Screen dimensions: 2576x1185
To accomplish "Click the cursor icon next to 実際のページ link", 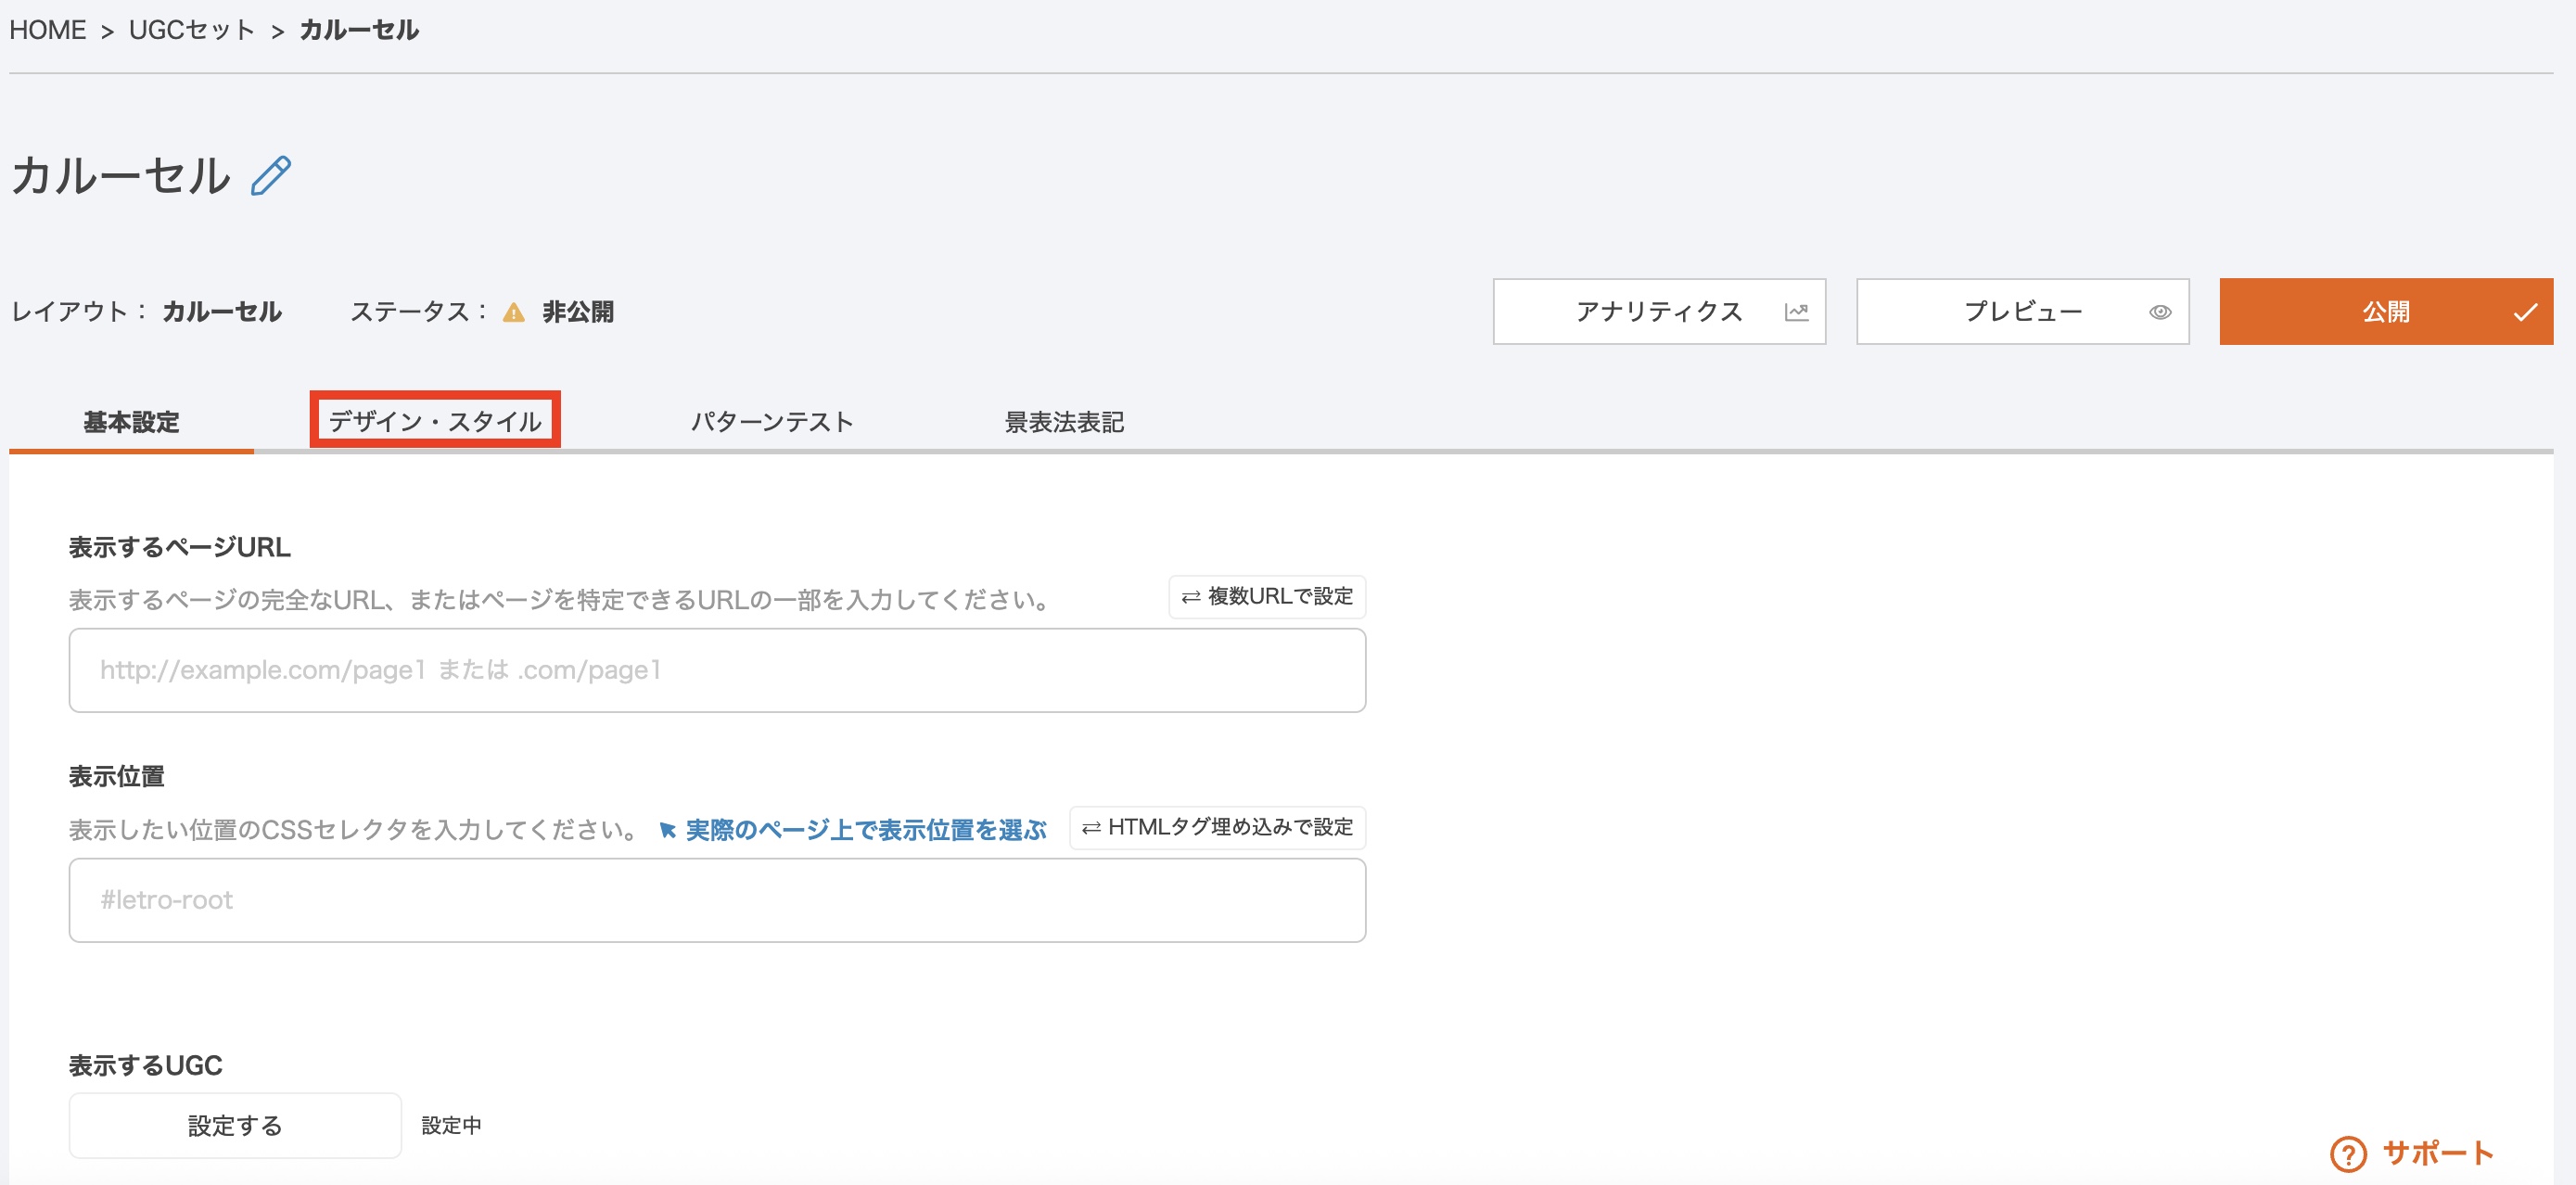I will pyautogui.click(x=667, y=830).
